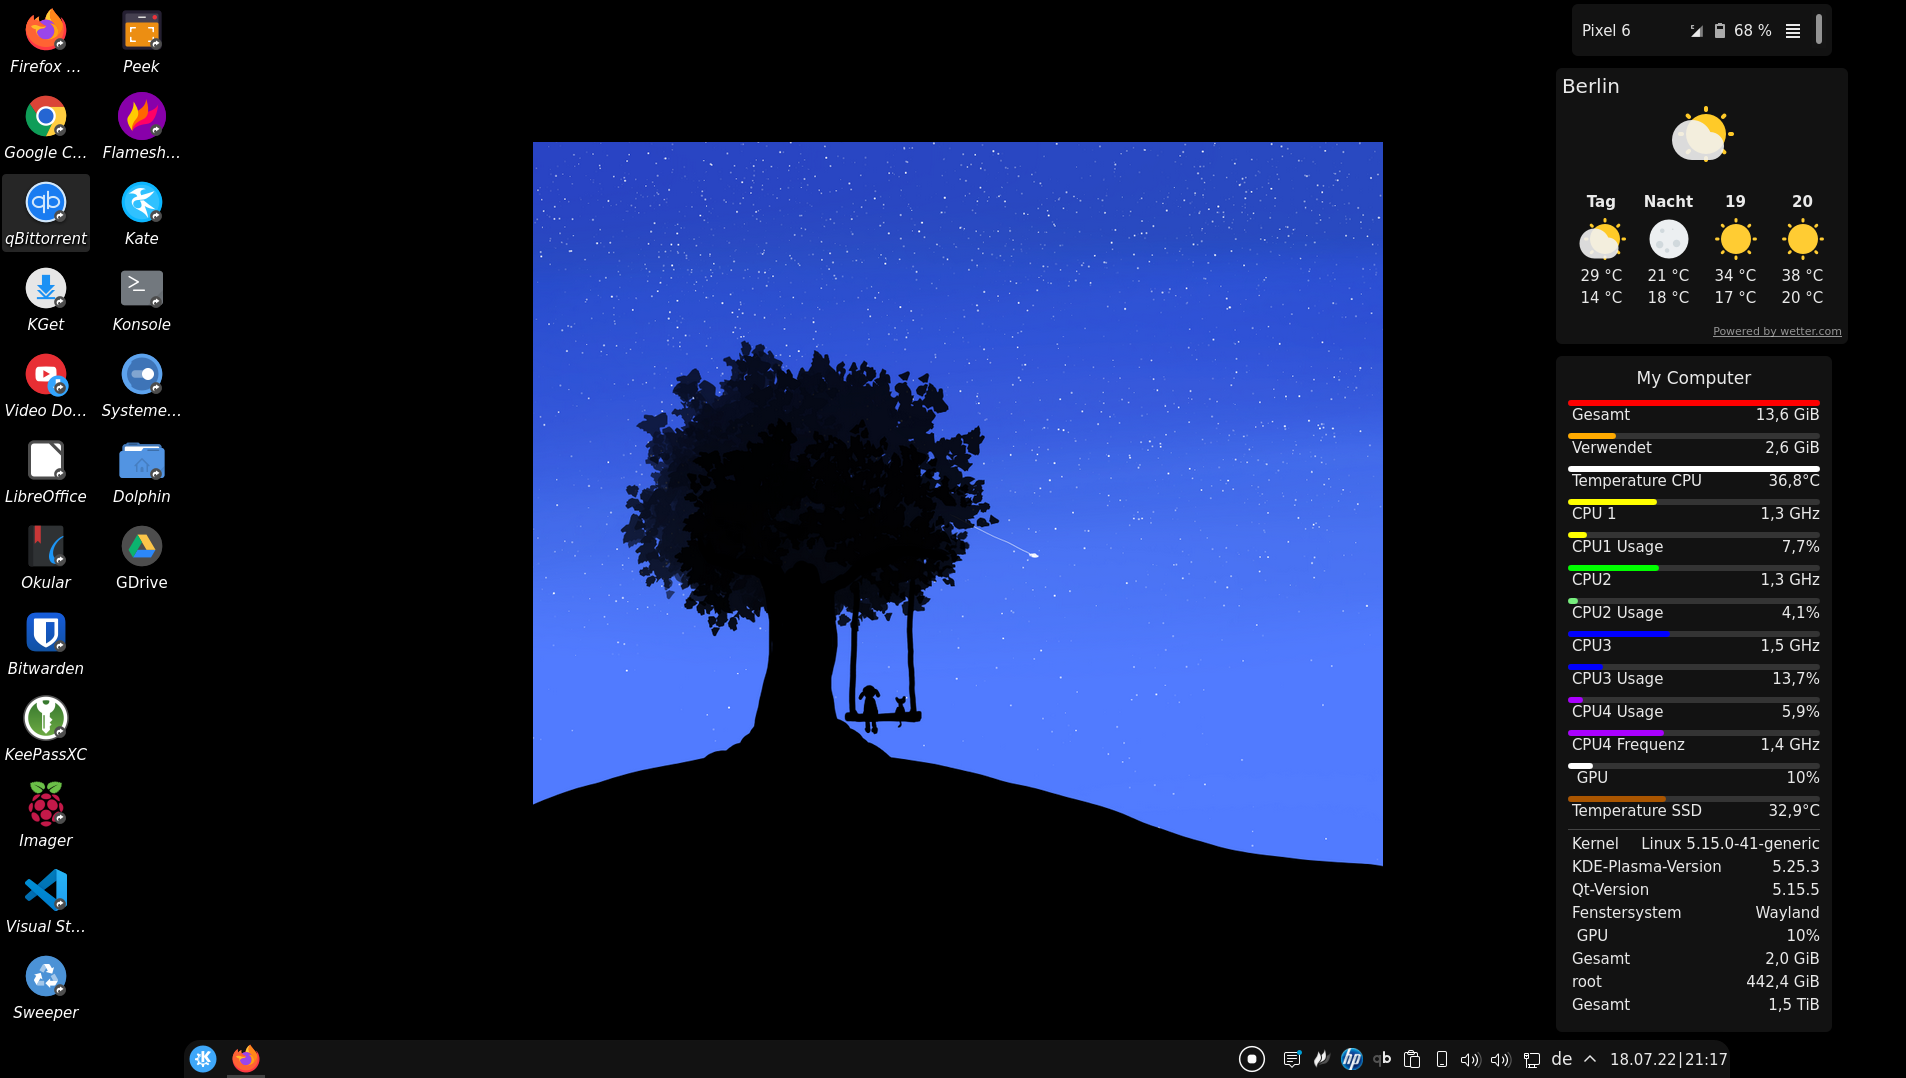The height and width of the screenshot is (1078, 1906).
Task: Click the 'Verwendet' 2,6 GiB memory row
Action: click(x=1694, y=444)
